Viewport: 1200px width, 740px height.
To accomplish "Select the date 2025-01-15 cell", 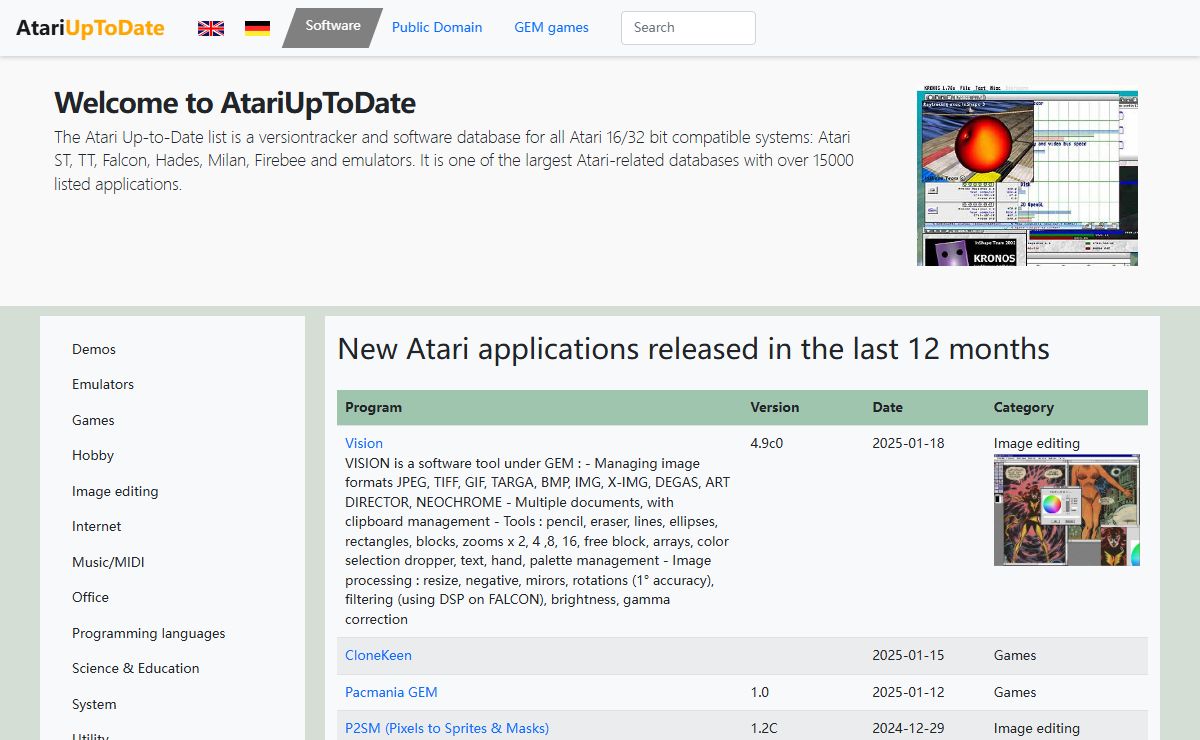I will pyautogui.click(x=908, y=655).
